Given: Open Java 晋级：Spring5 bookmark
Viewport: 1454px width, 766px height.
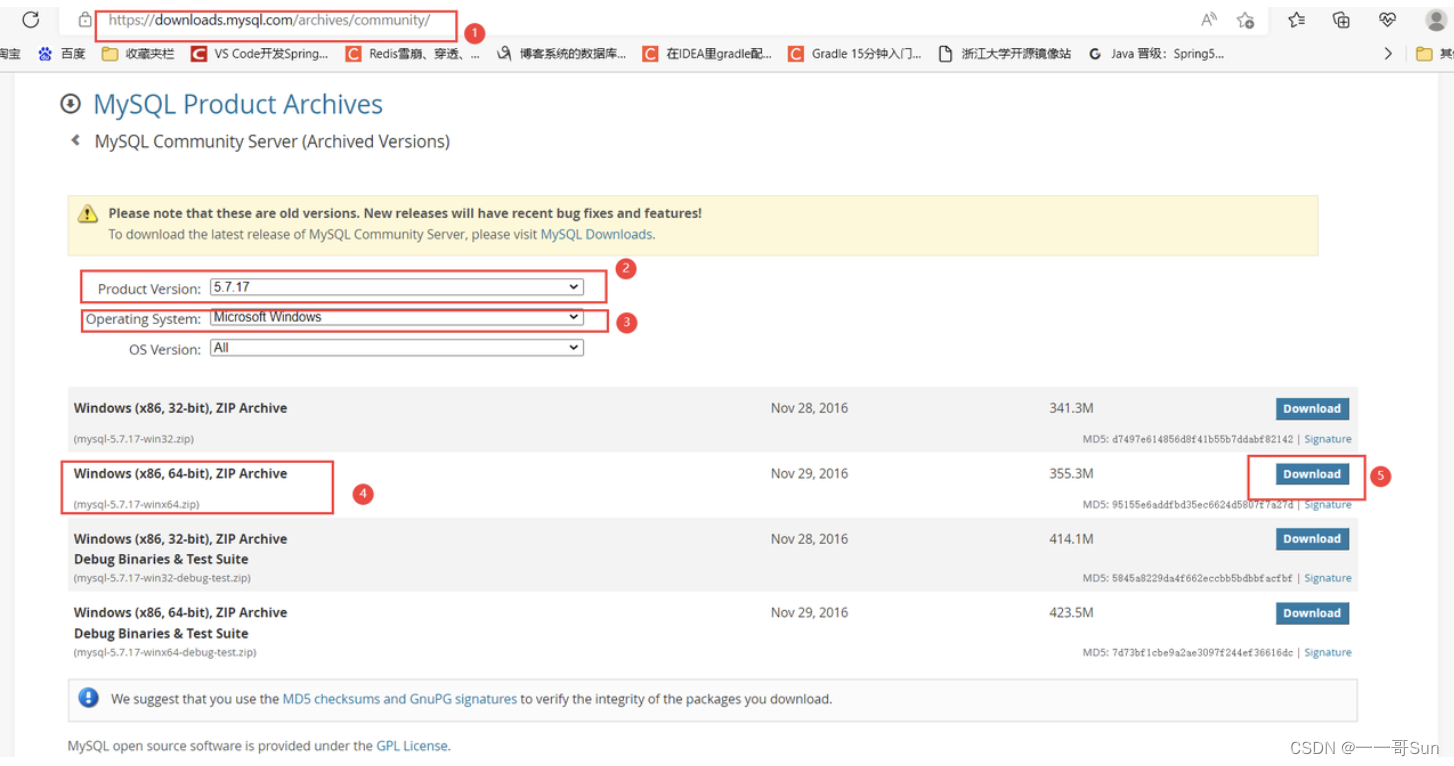Looking at the screenshot, I should (x=1156, y=54).
